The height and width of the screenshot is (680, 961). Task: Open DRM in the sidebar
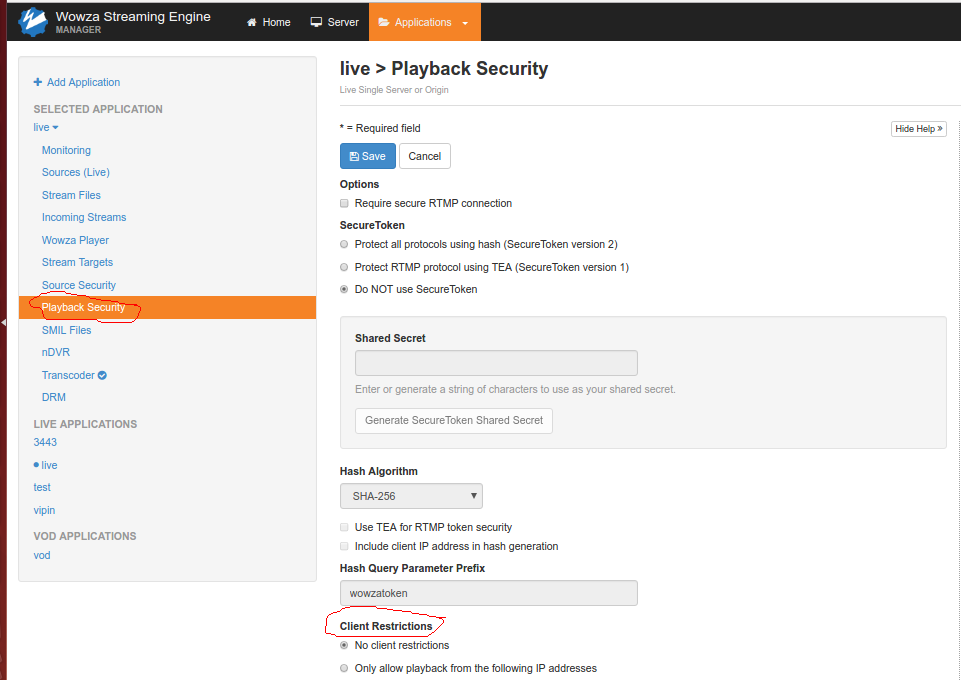54,398
